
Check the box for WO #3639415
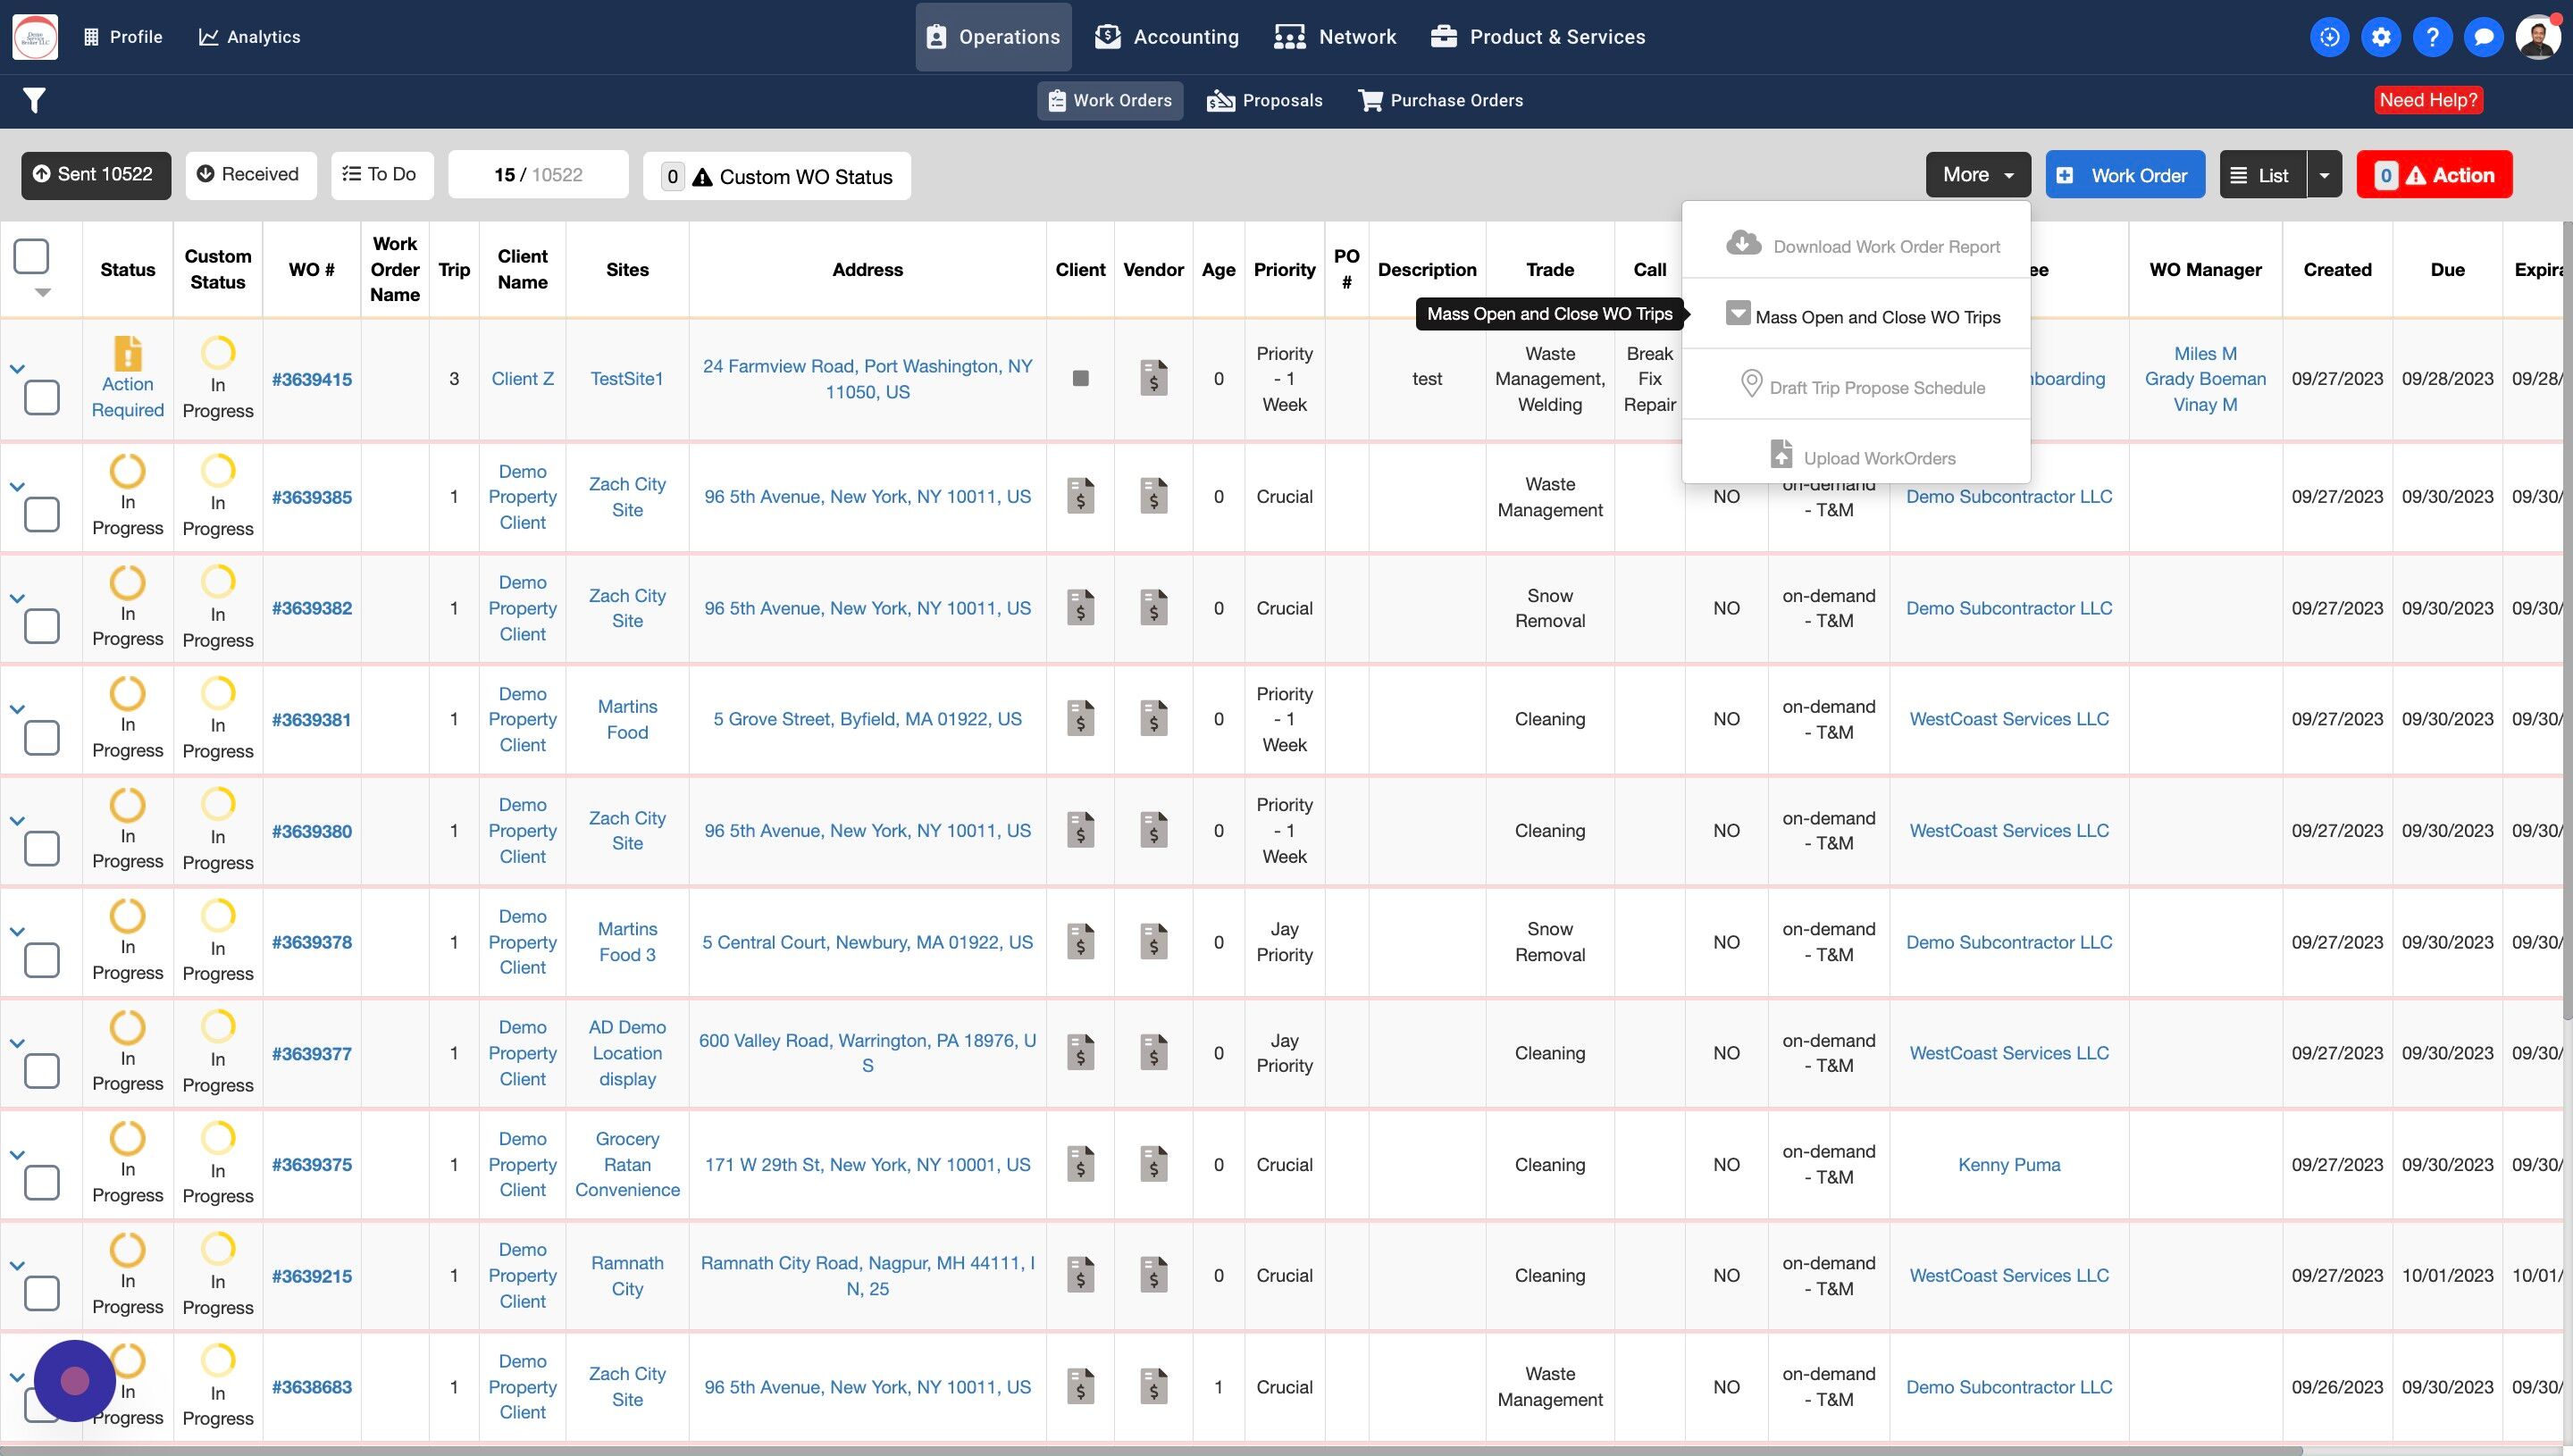[42, 397]
